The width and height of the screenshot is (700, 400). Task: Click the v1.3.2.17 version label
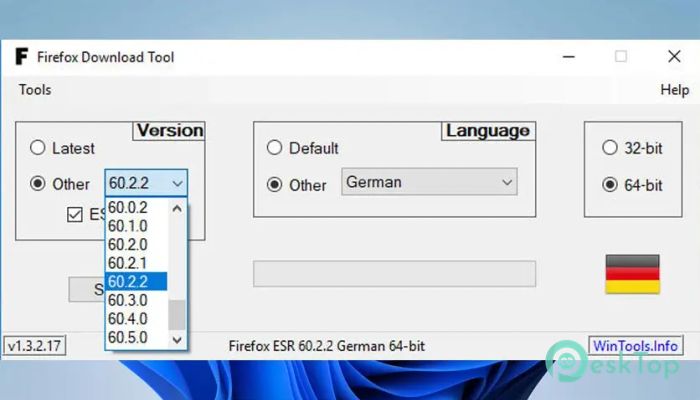click(34, 346)
